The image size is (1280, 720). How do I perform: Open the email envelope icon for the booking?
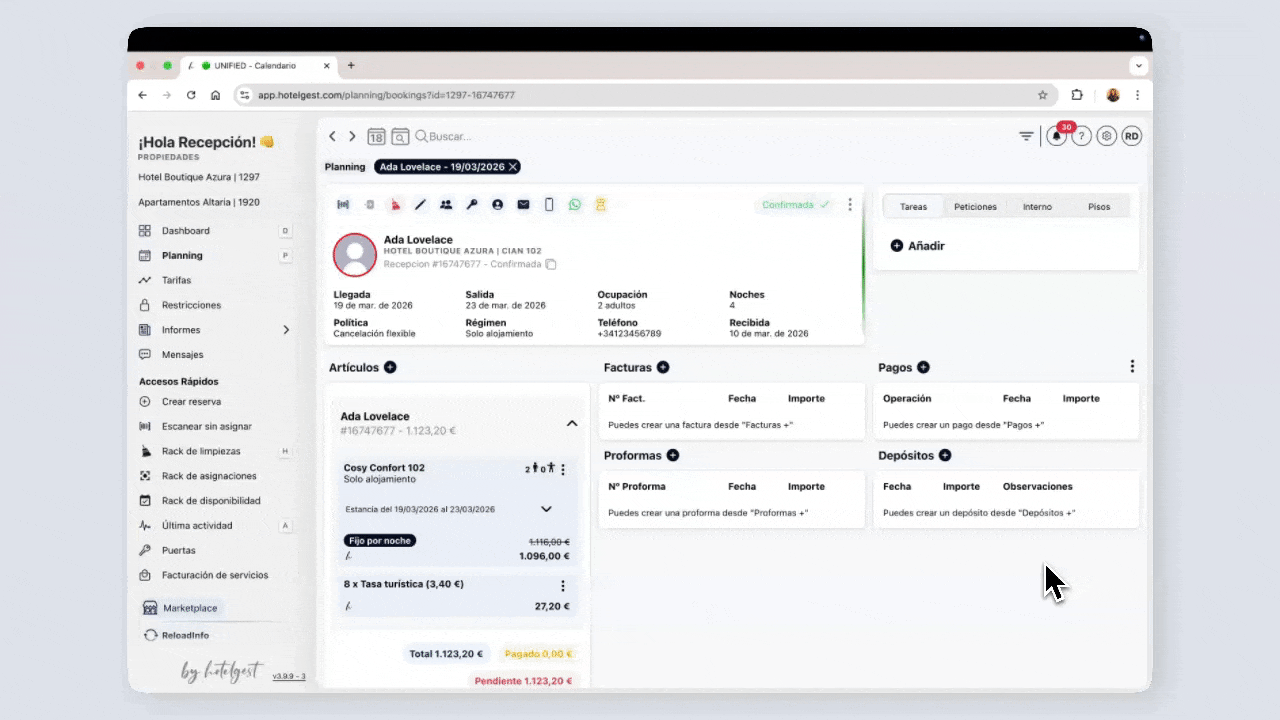523,204
